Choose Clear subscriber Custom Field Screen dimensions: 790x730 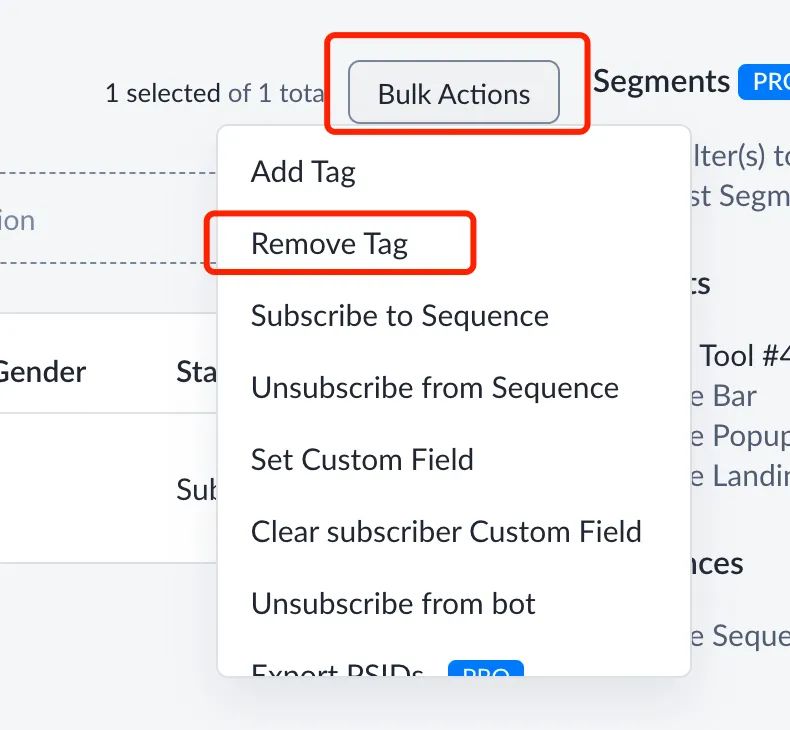pos(446,532)
